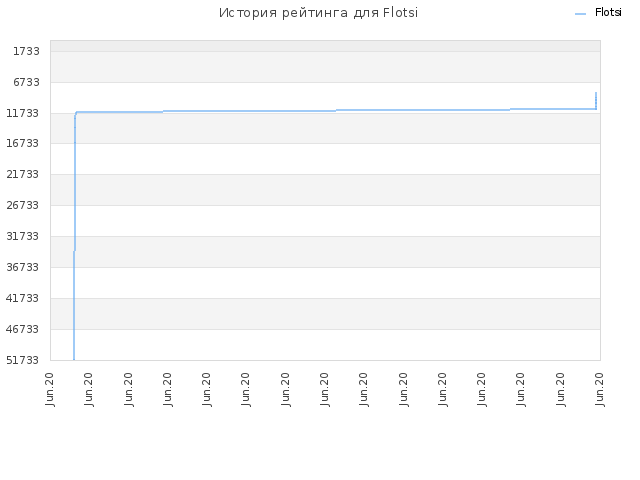Click the blue Flotsi legend line marker
Viewport: 640px width, 480px height.
(580, 14)
